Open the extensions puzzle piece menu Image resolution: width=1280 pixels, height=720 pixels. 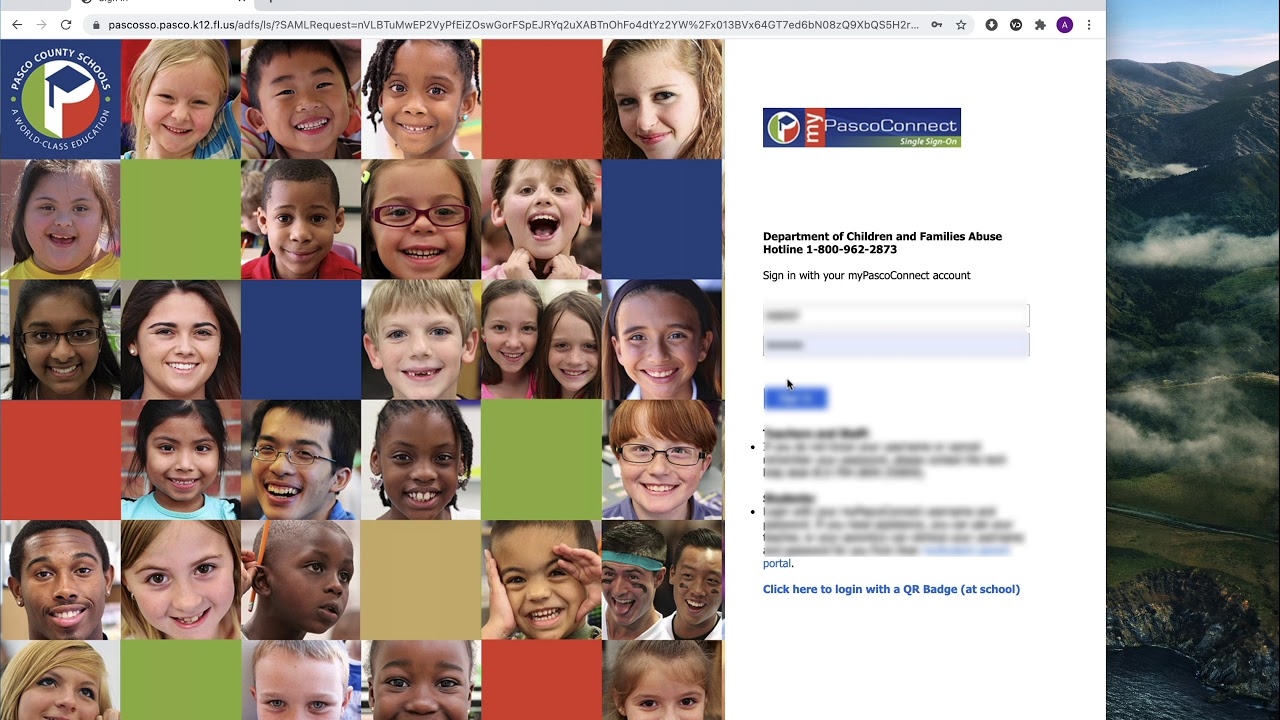click(x=1040, y=25)
